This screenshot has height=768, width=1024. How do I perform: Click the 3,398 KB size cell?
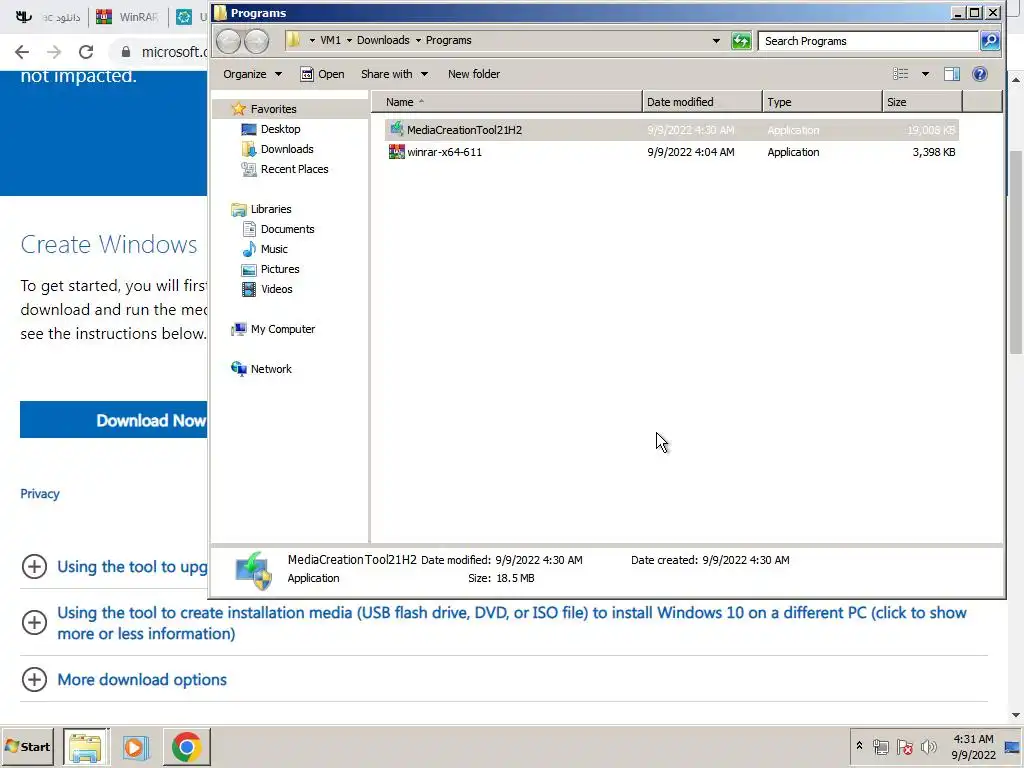[934, 152]
